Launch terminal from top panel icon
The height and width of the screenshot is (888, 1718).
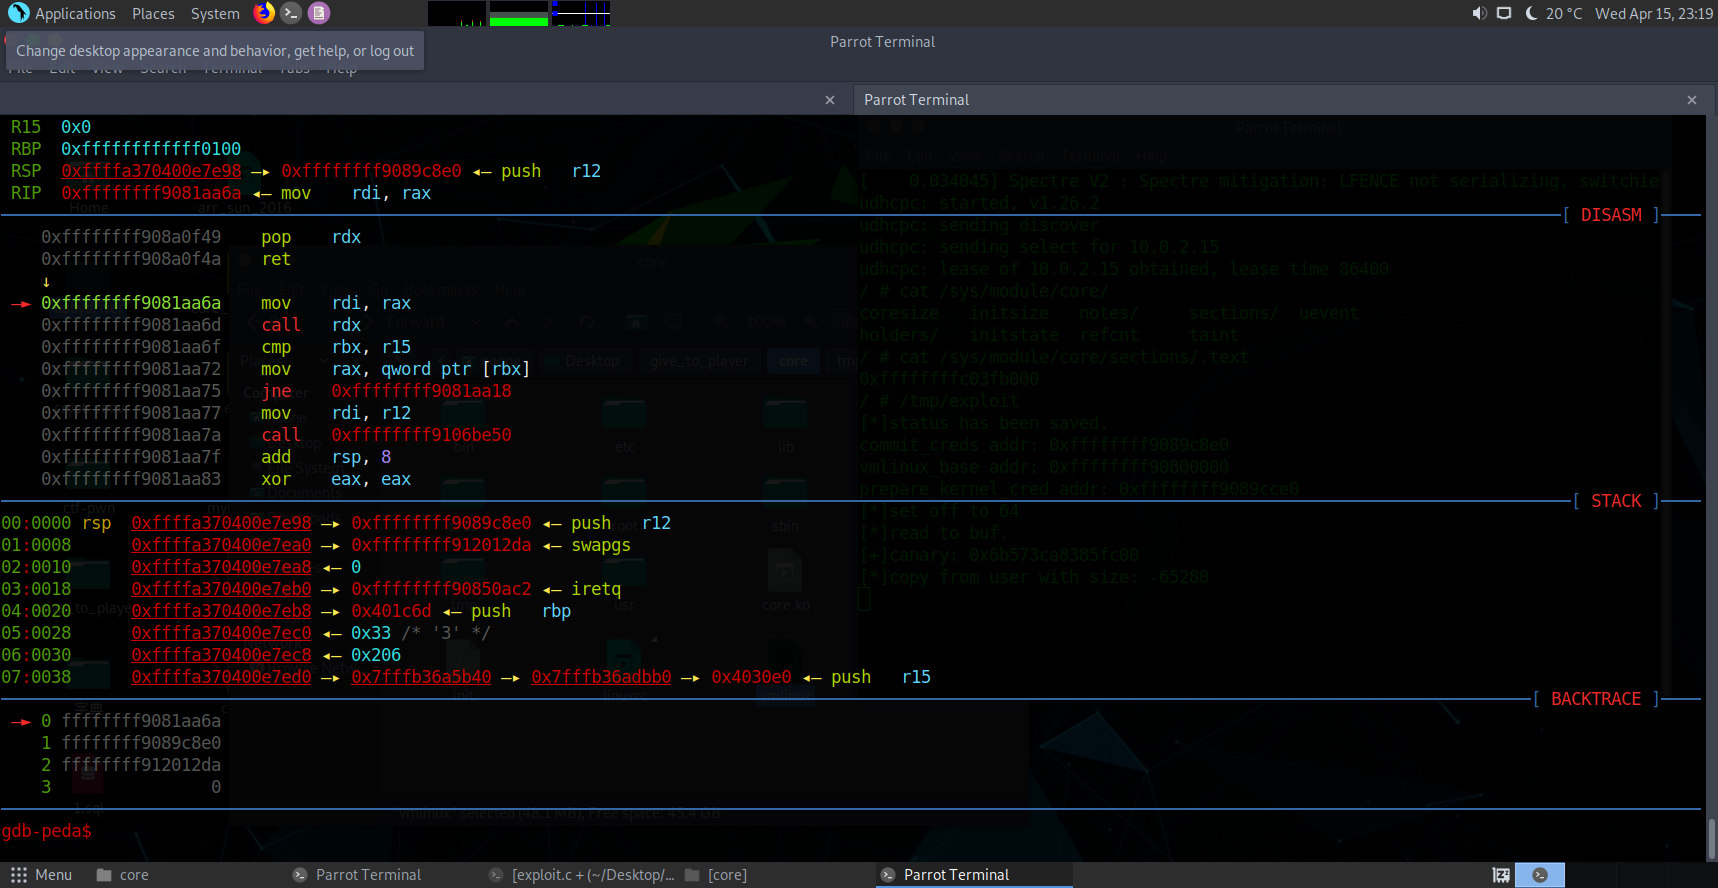point(291,13)
